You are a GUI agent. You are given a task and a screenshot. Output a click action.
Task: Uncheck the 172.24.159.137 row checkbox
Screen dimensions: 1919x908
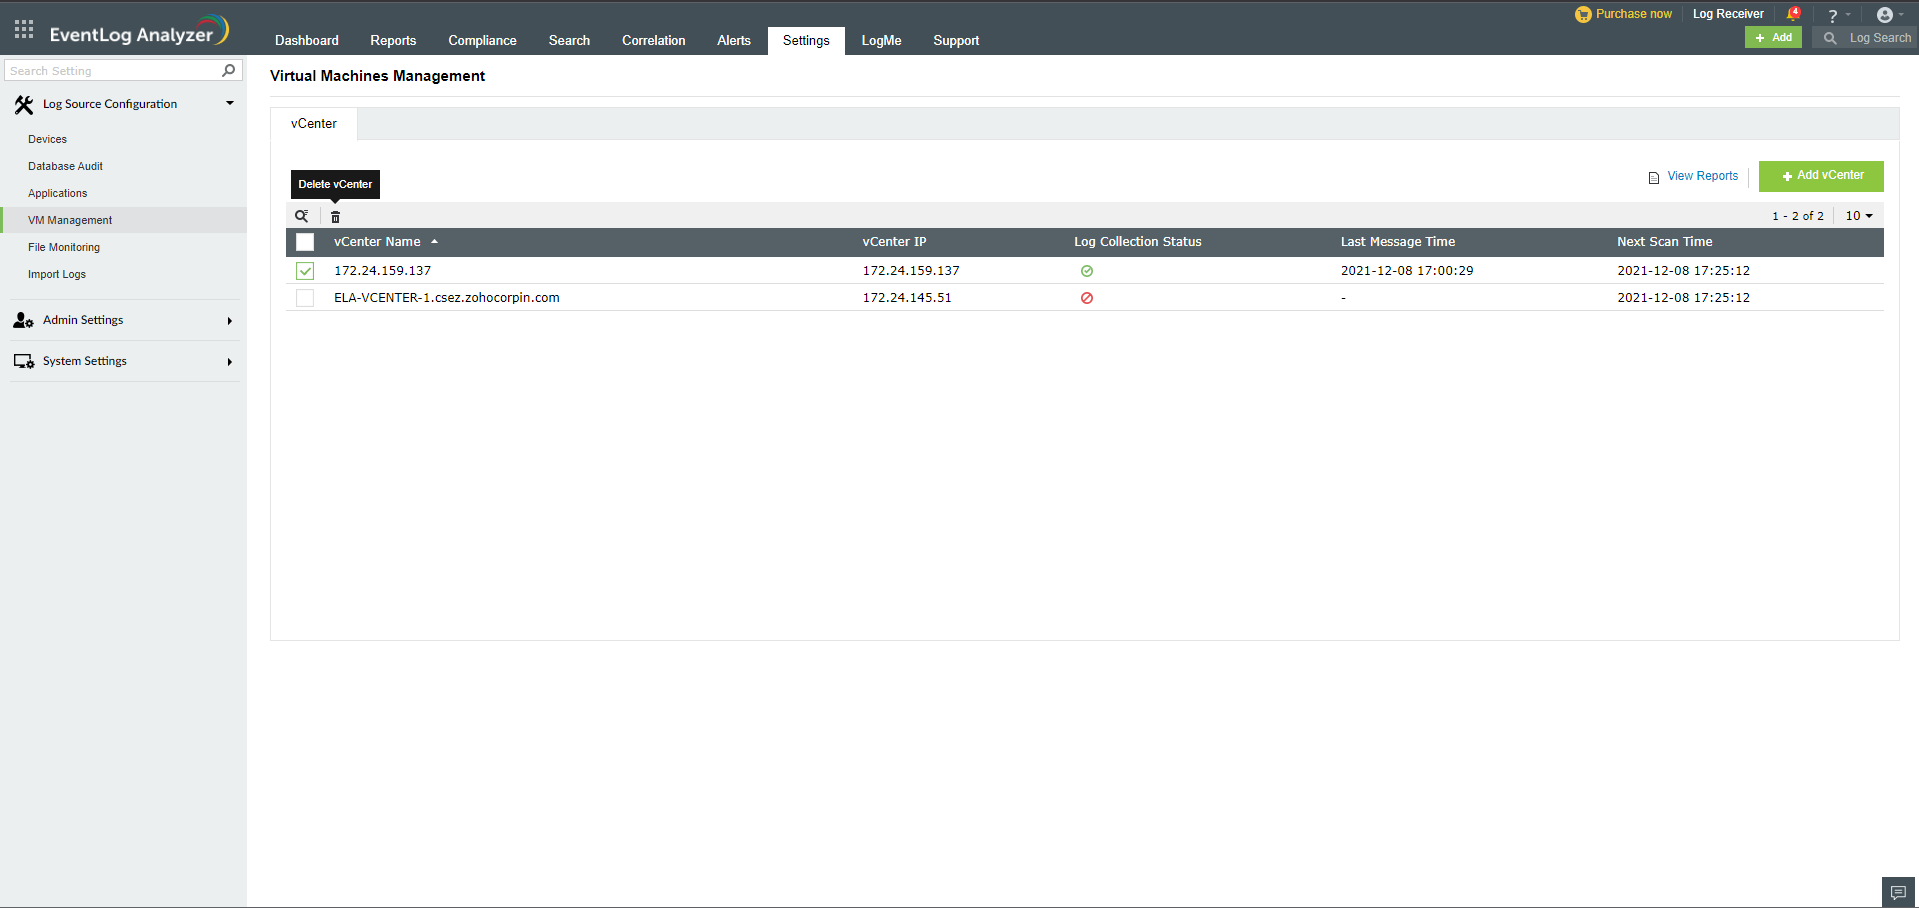tap(304, 270)
